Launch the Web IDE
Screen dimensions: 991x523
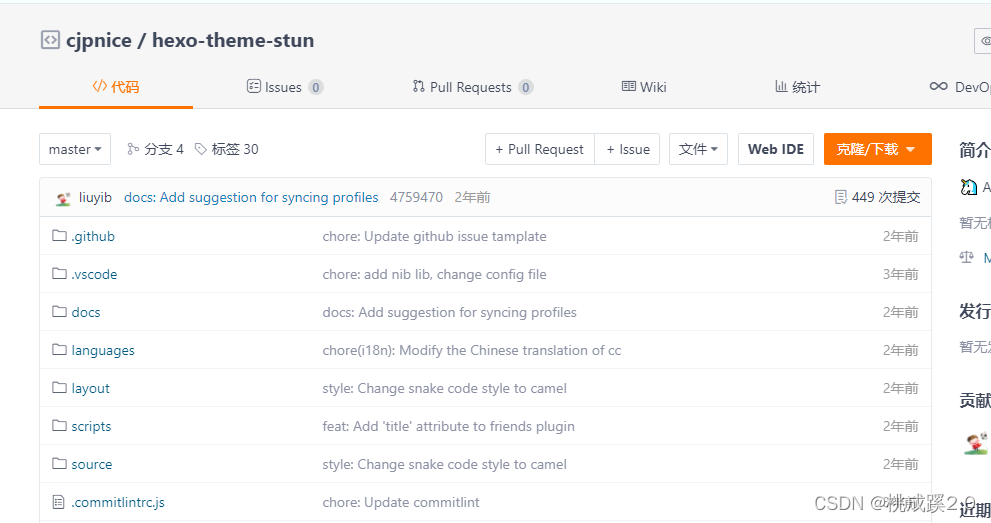pyautogui.click(x=776, y=149)
